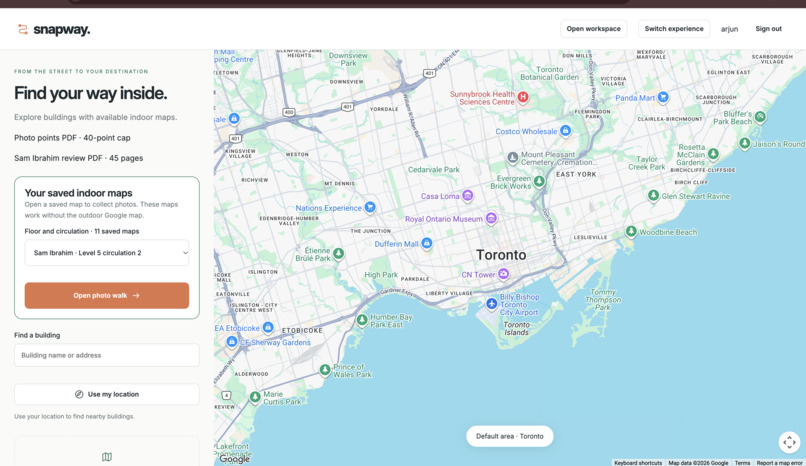Open Keyboard shortcuts on the map
Viewport: 806px width, 466px height.
pos(638,463)
